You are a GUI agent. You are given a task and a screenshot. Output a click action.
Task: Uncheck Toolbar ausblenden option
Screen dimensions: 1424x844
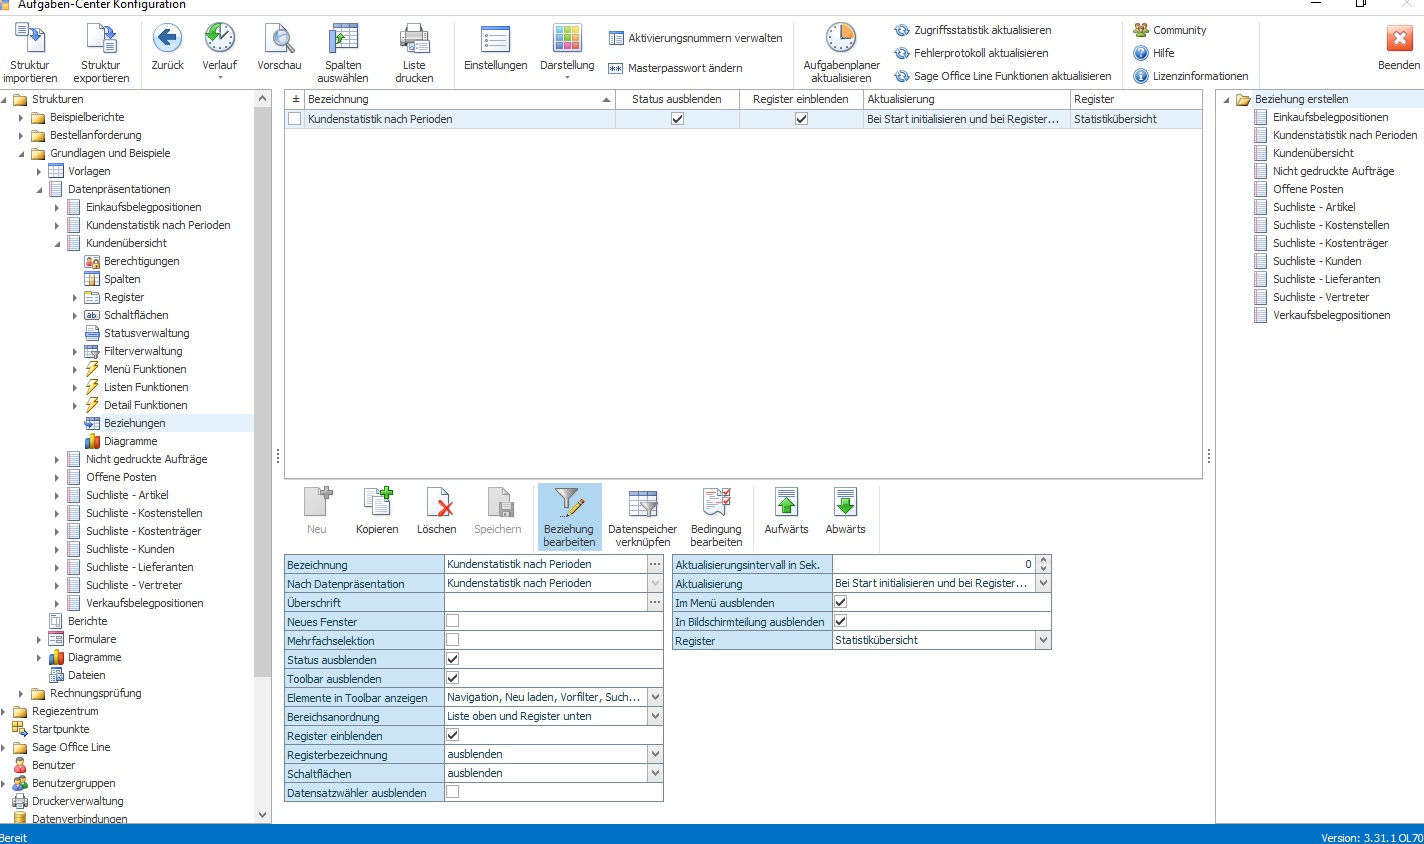pyautogui.click(x=452, y=678)
